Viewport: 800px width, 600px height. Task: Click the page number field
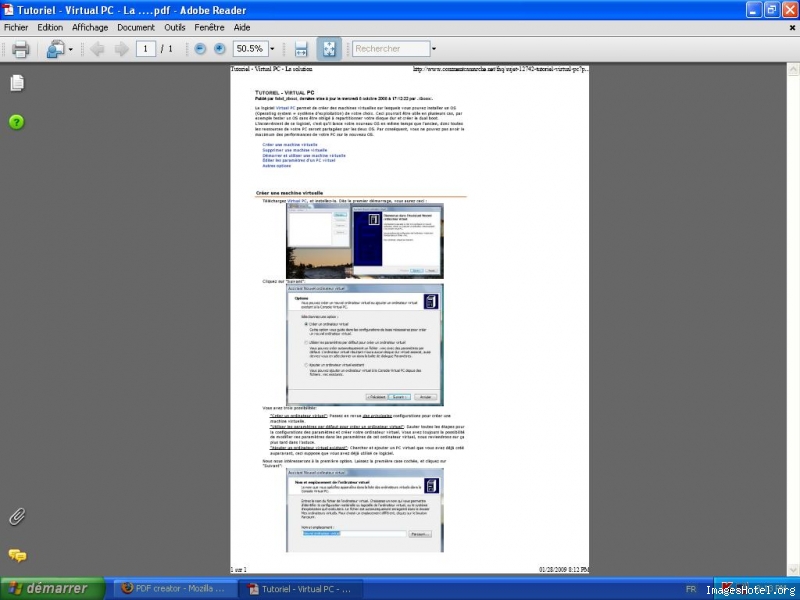point(146,48)
